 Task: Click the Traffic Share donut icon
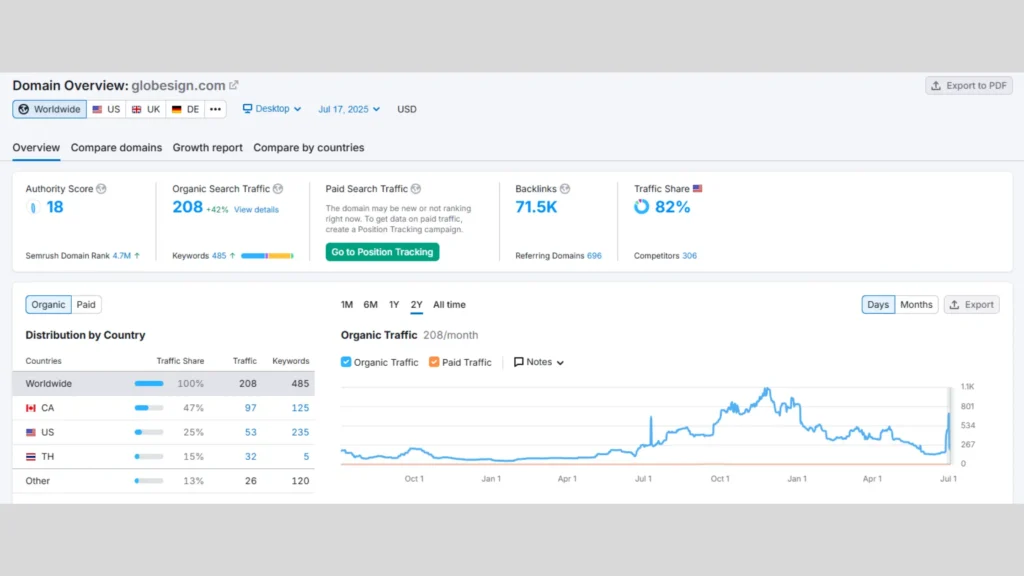(x=641, y=206)
